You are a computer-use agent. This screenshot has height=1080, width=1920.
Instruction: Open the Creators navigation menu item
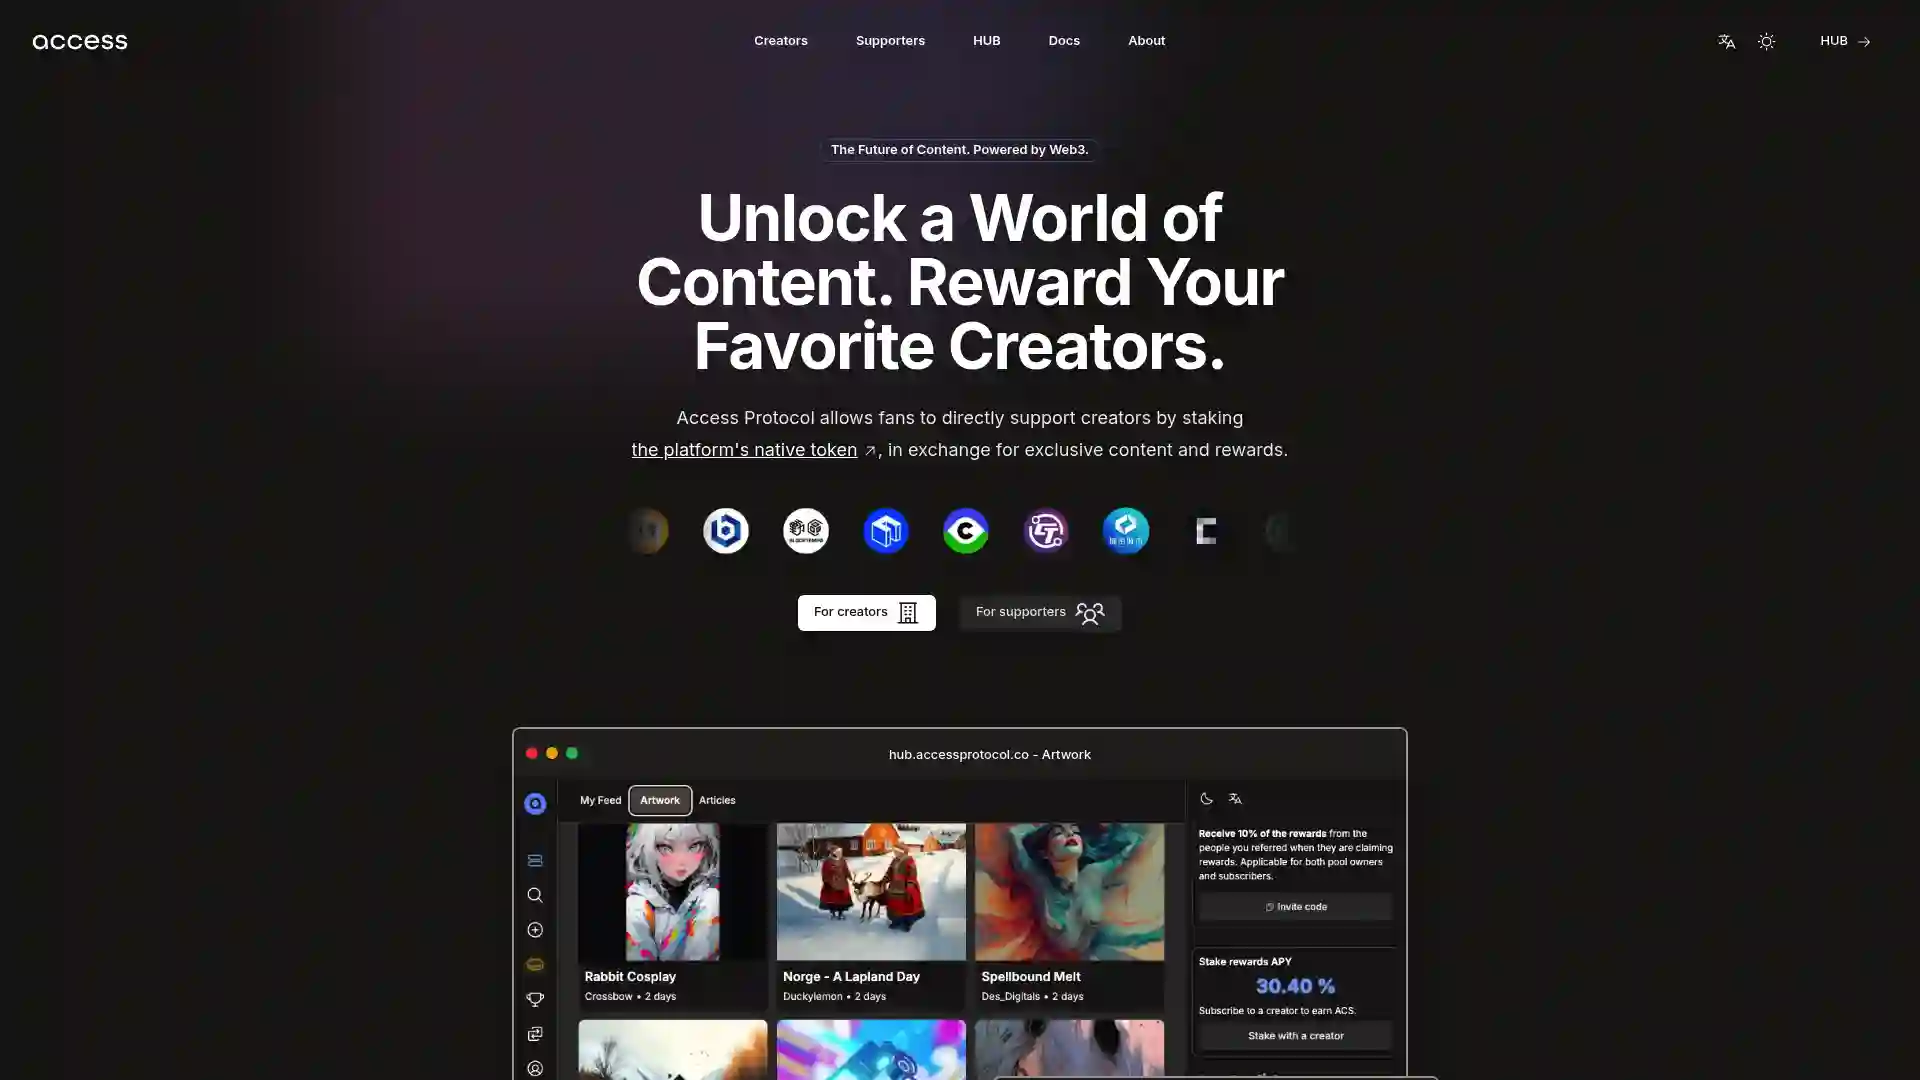coord(781,40)
